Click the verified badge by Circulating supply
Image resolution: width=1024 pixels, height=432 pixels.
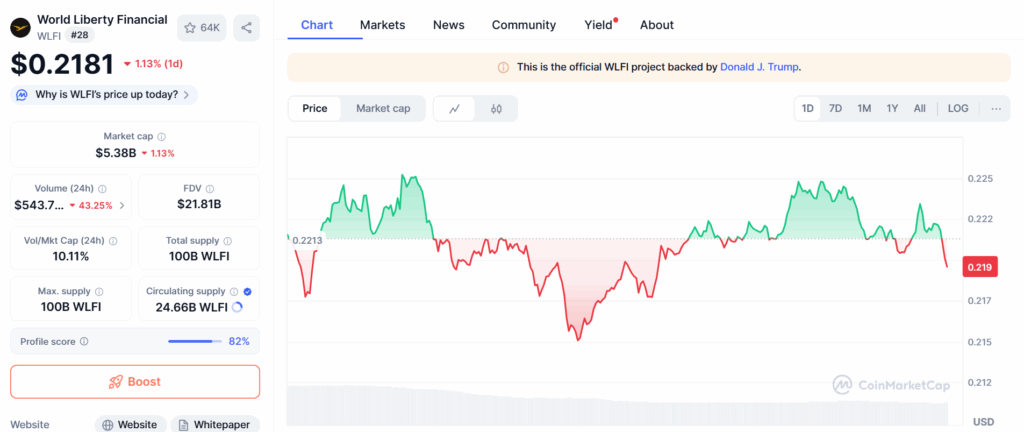pos(248,292)
